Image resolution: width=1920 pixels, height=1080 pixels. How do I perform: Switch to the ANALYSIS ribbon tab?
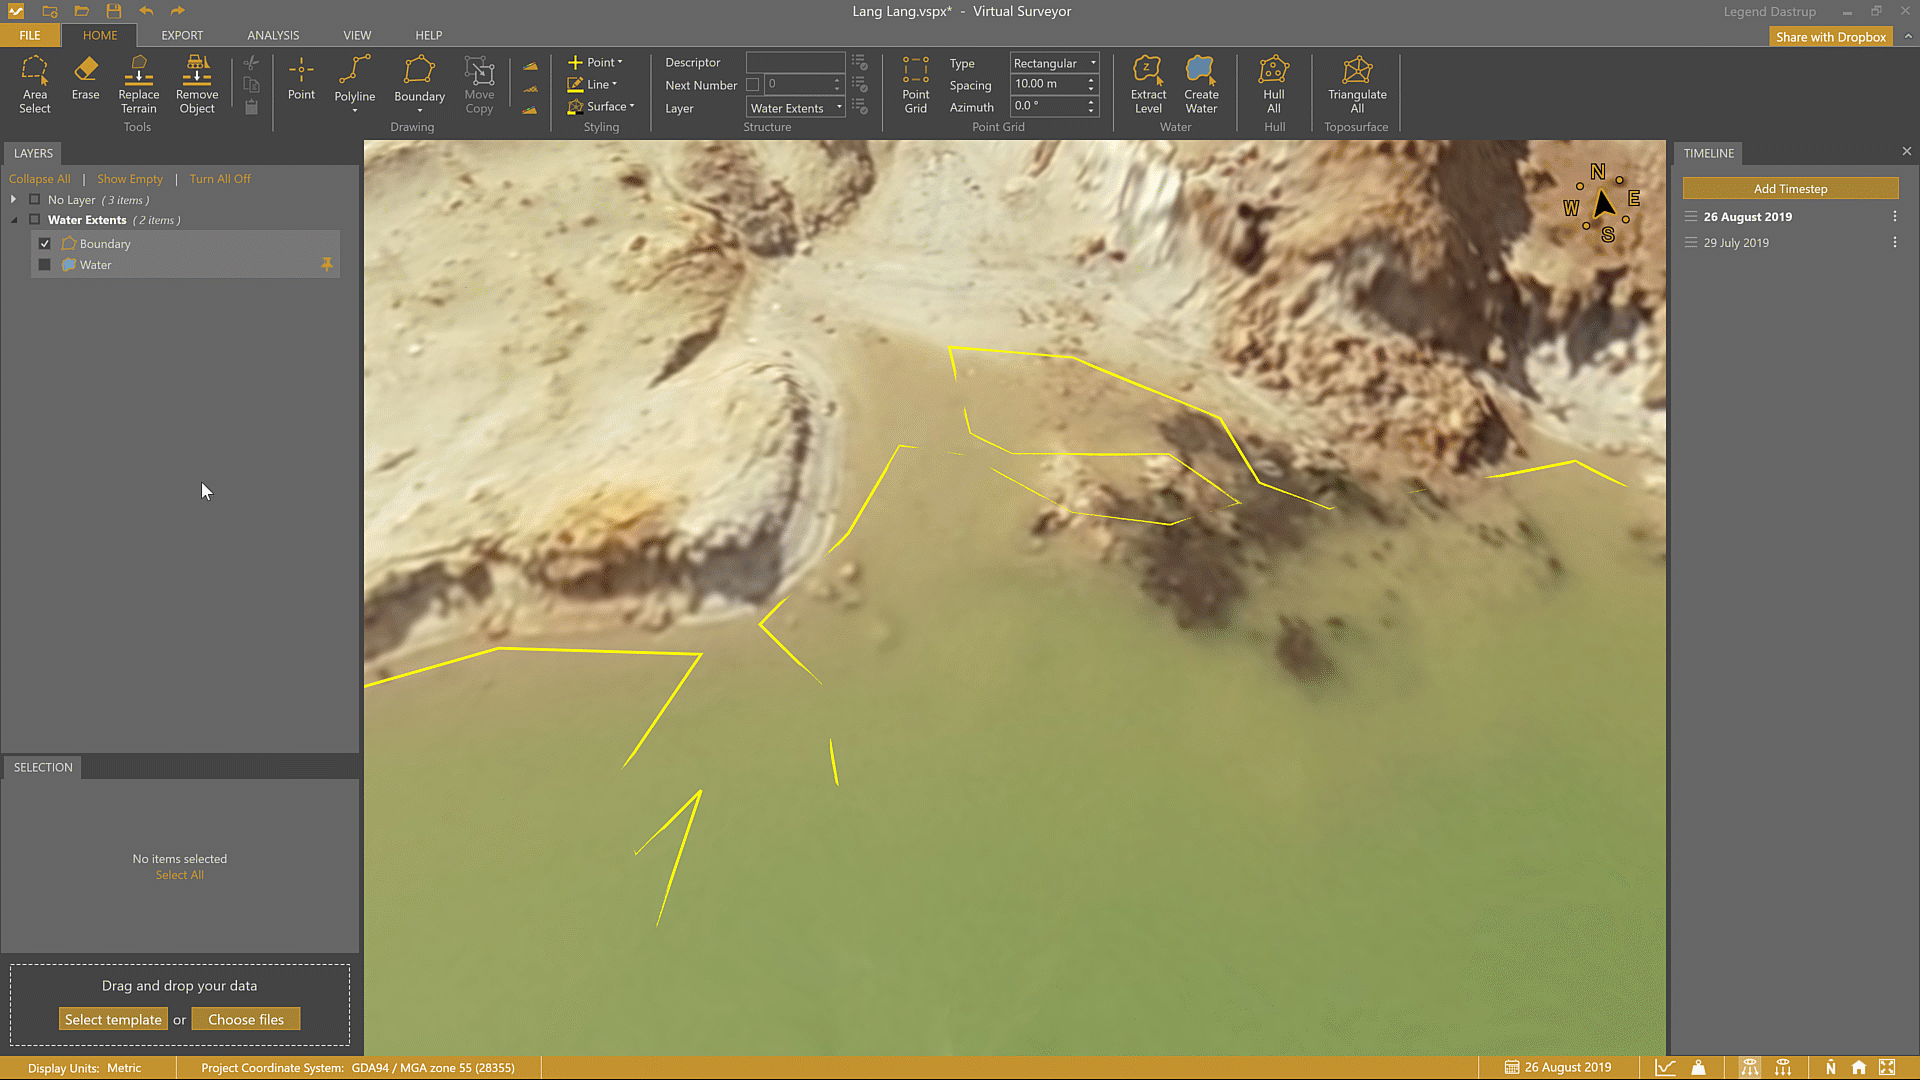(273, 35)
